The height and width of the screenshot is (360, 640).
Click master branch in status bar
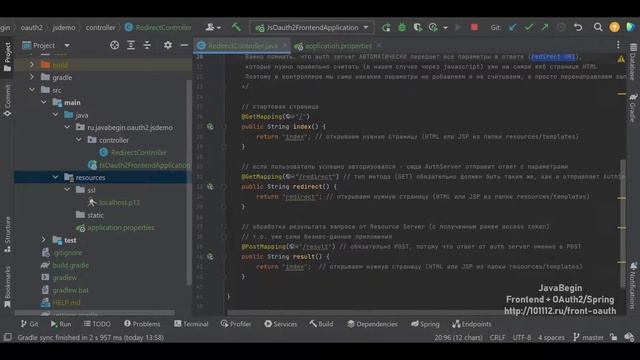(588, 338)
